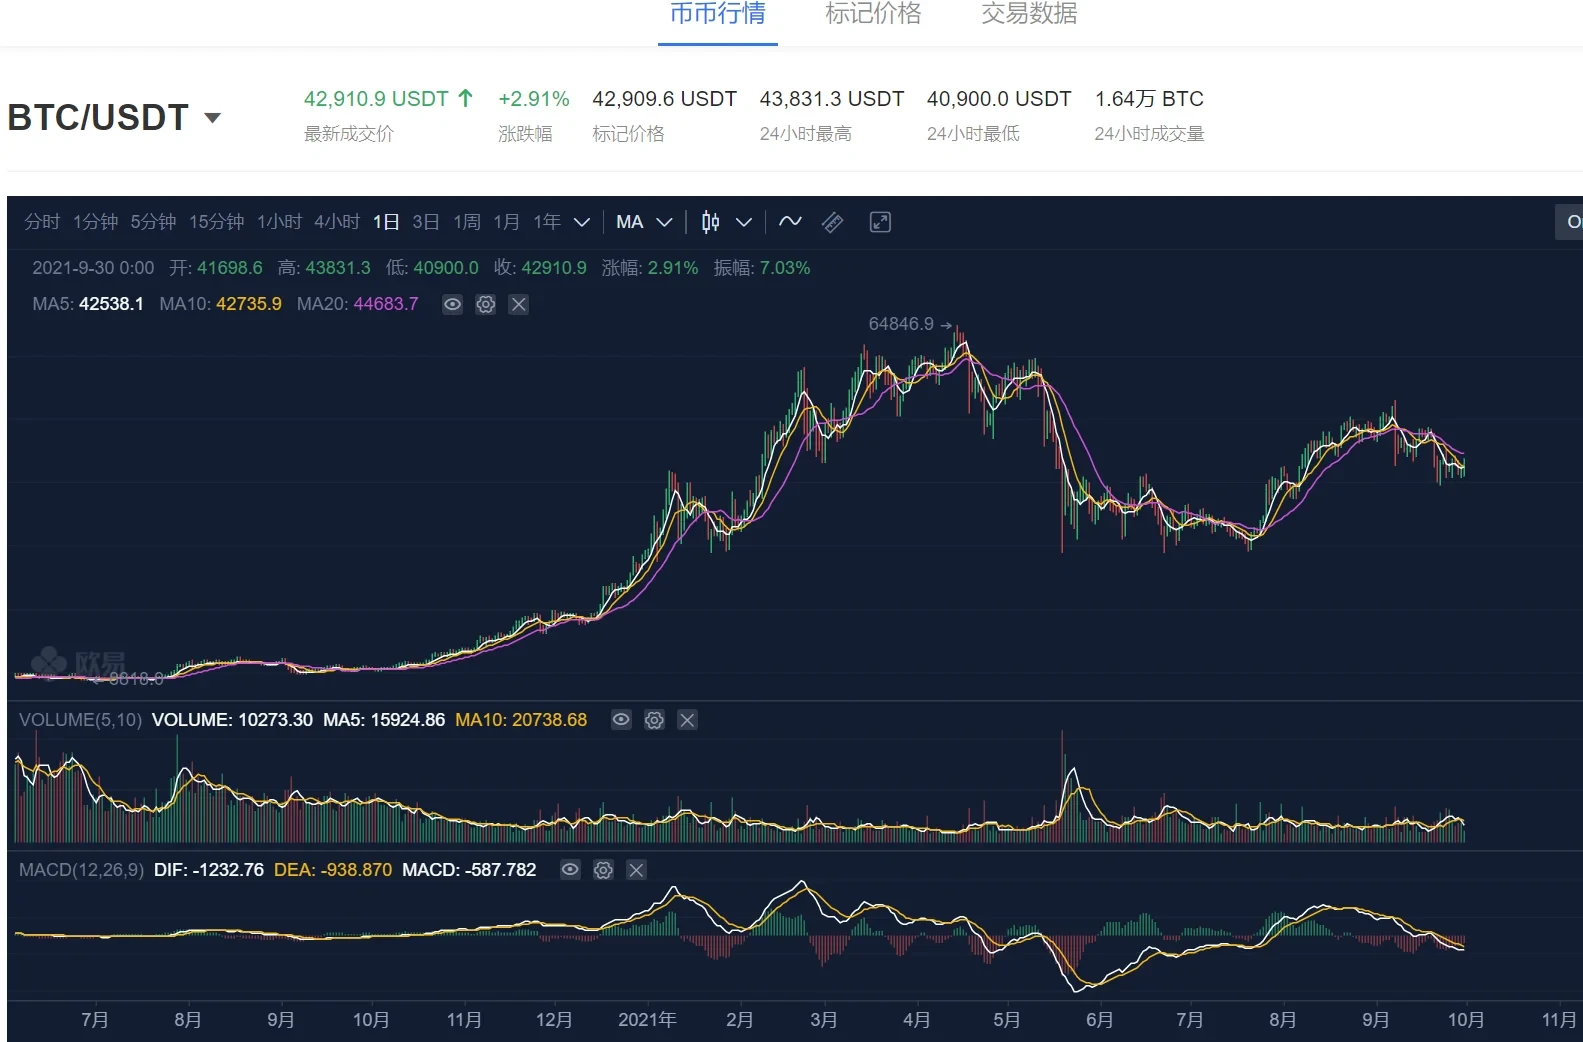Viewport: 1583px width, 1042px height.
Task: Remove the VOLUME indicator with X
Action: pyautogui.click(x=687, y=720)
